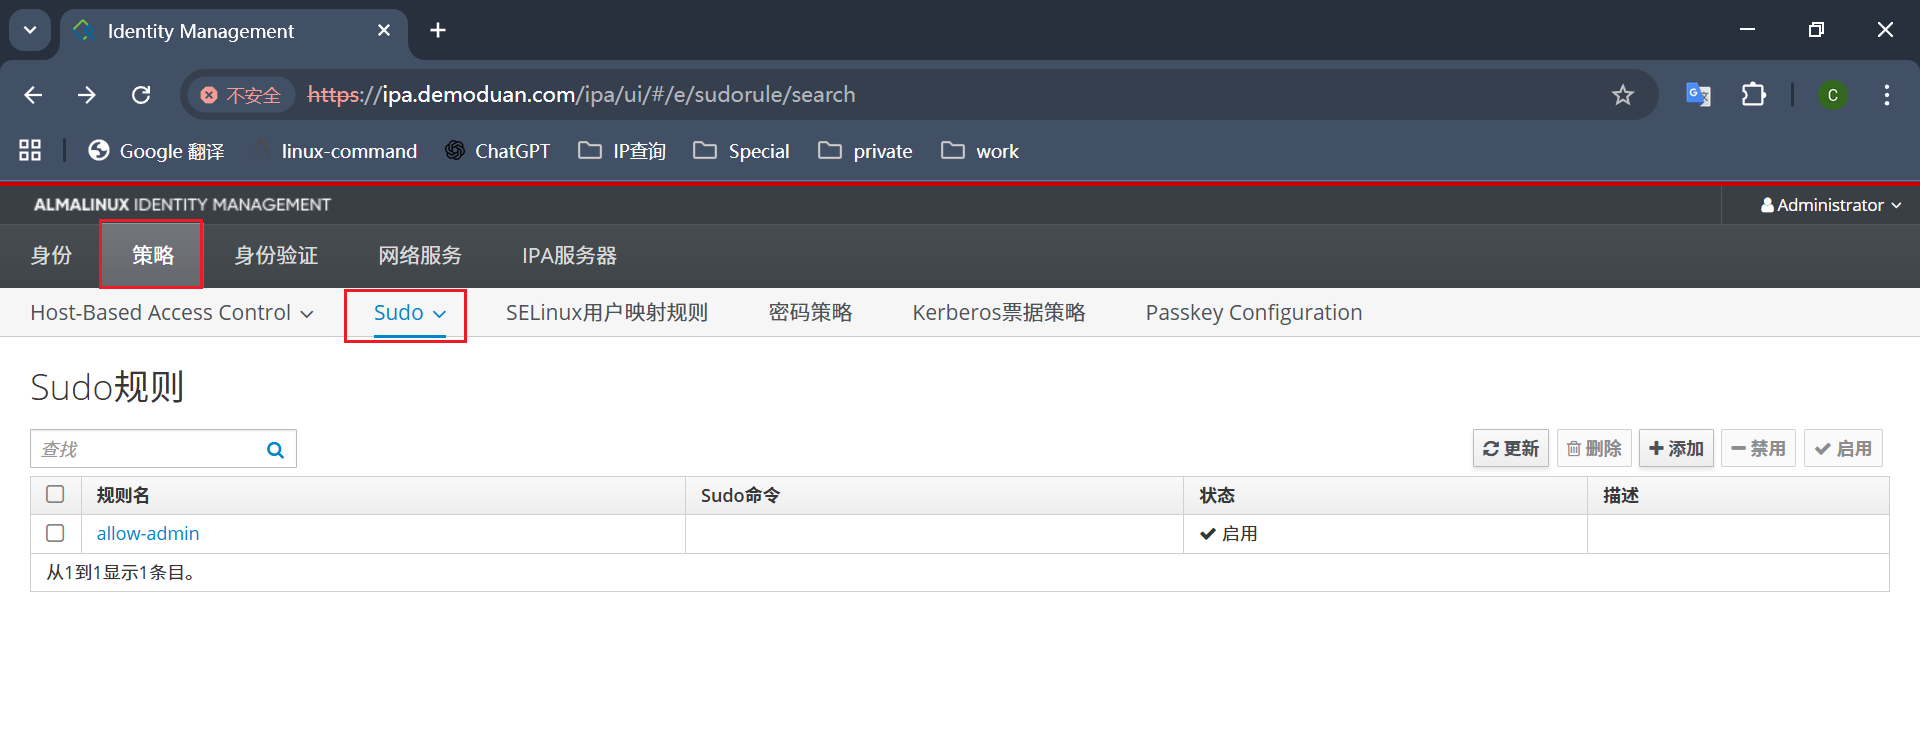Switch to the 身份 tab
1920x755 pixels.
[51, 256]
